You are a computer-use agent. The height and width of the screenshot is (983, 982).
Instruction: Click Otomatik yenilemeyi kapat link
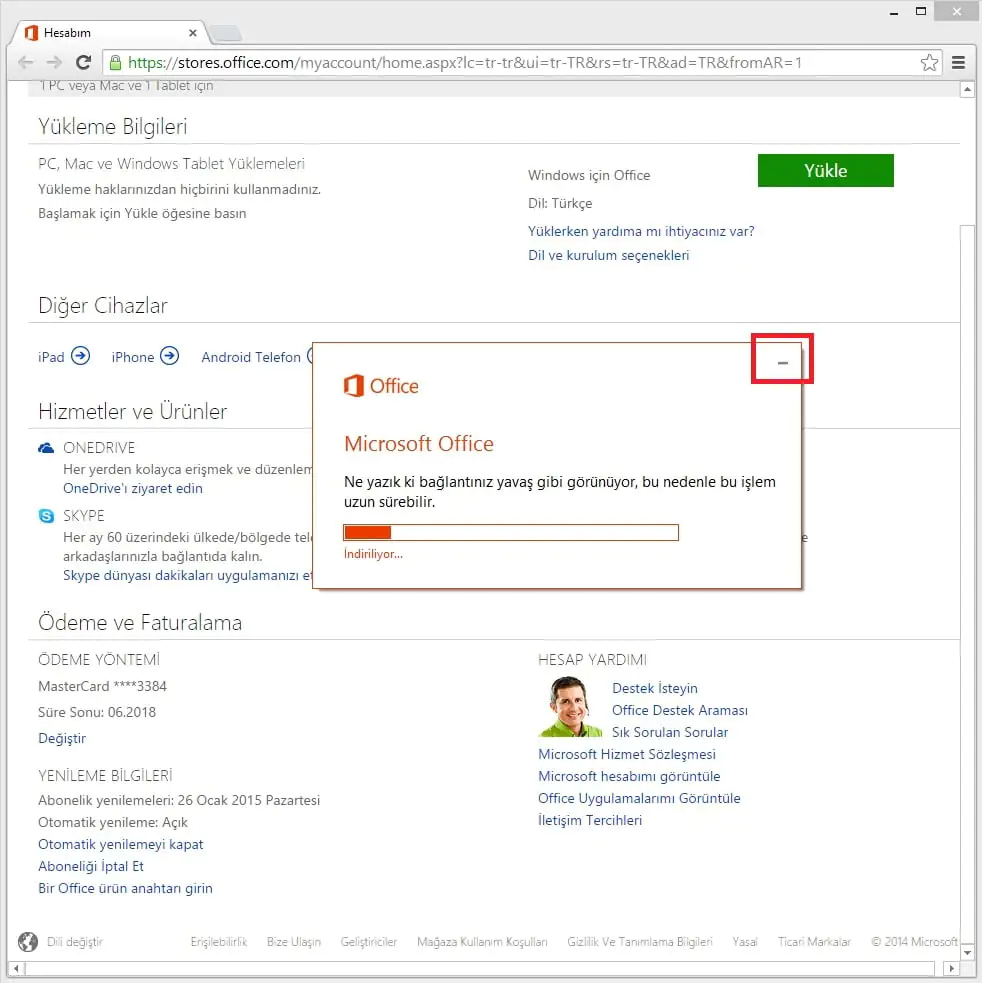pos(120,844)
